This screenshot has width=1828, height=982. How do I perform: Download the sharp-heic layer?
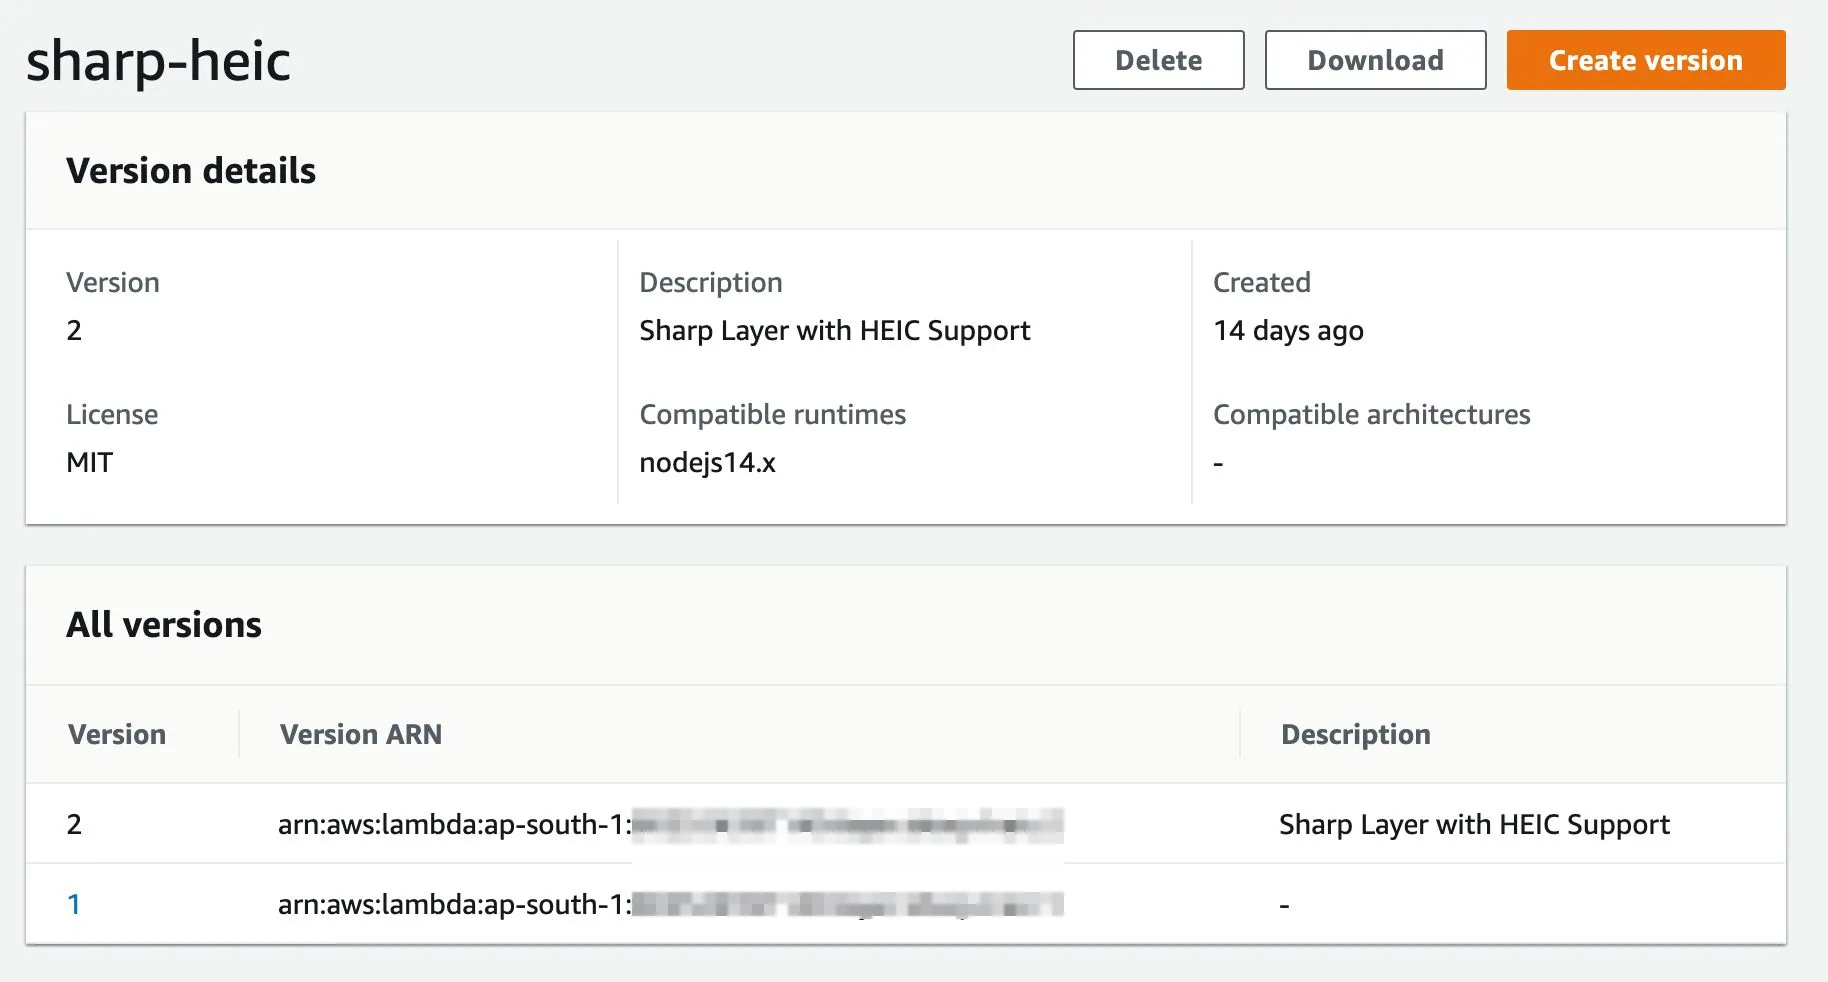[x=1375, y=60]
